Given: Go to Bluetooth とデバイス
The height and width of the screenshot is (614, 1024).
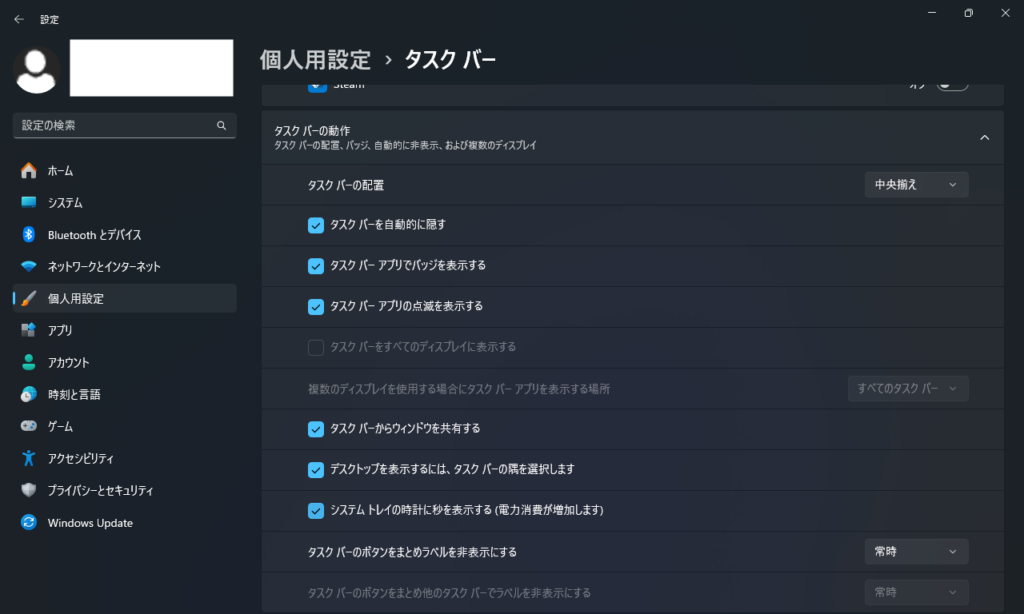Looking at the screenshot, I should pyautogui.click(x=125, y=234).
